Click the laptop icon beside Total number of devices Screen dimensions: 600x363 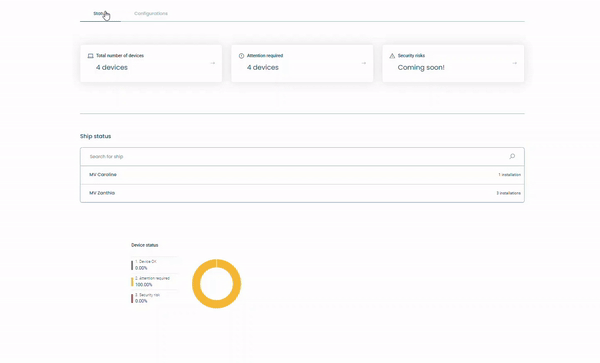pyautogui.click(x=90, y=56)
